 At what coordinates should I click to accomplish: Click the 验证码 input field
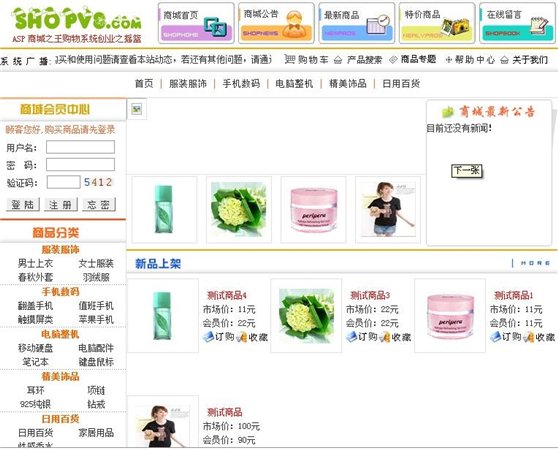click(63, 182)
